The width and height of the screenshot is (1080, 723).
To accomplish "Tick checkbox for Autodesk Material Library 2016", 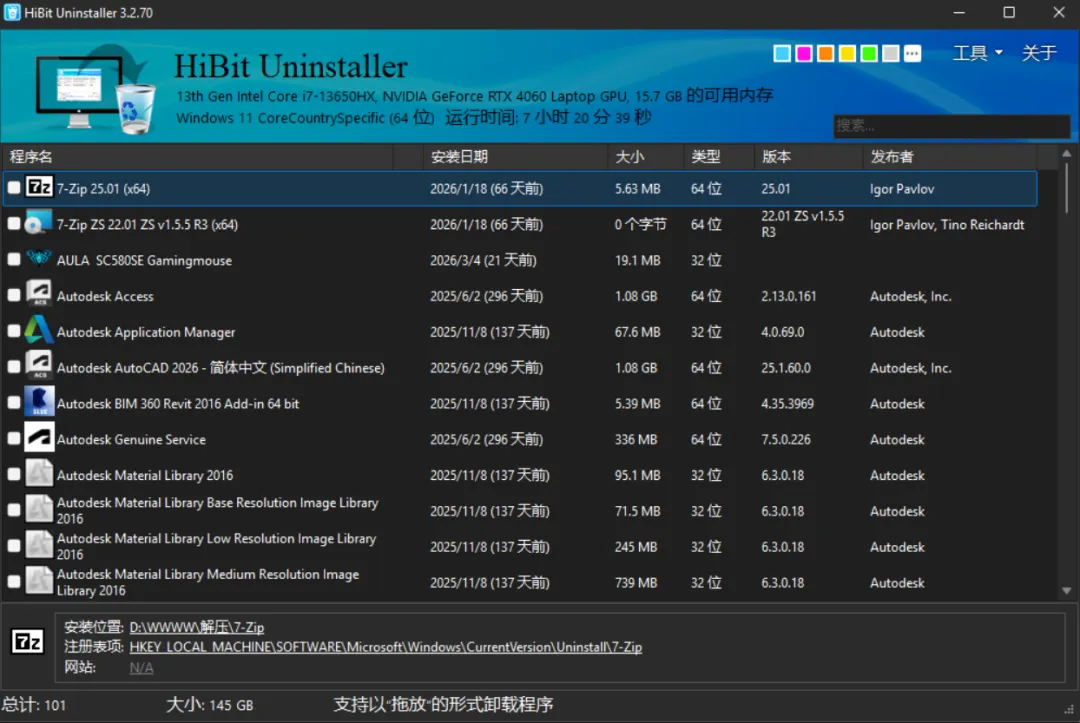I will point(14,474).
